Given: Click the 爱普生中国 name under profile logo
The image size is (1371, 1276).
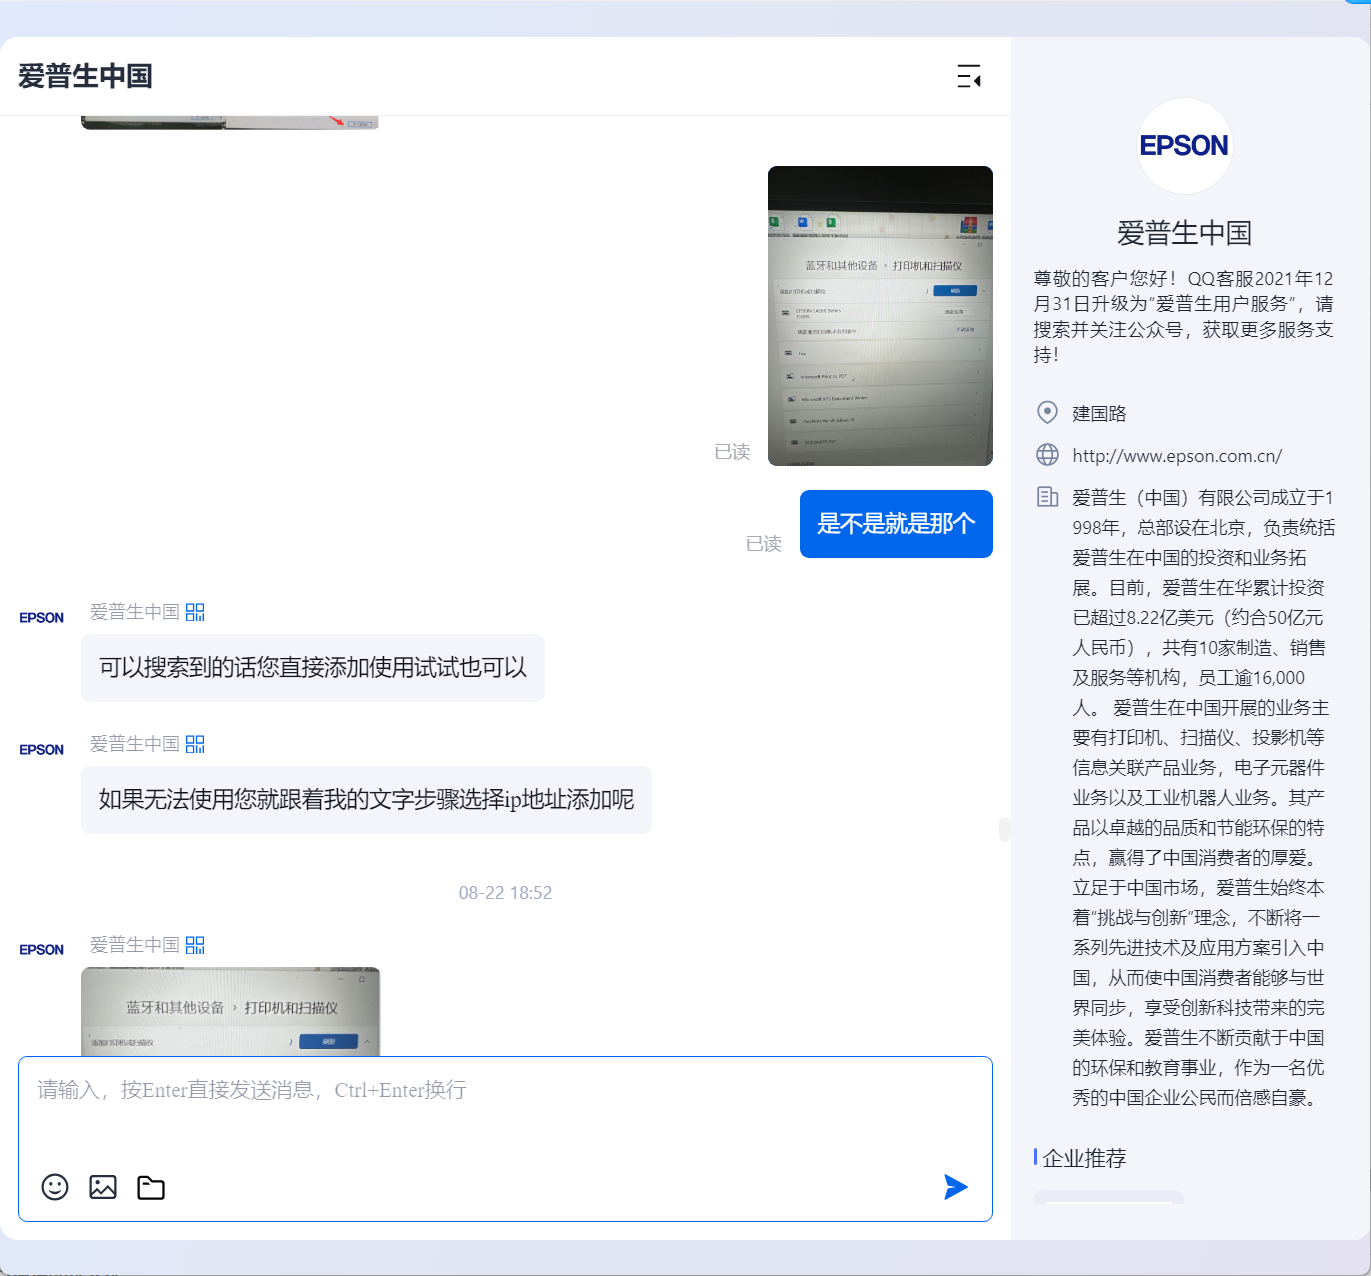Looking at the screenshot, I should pos(1184,233).
